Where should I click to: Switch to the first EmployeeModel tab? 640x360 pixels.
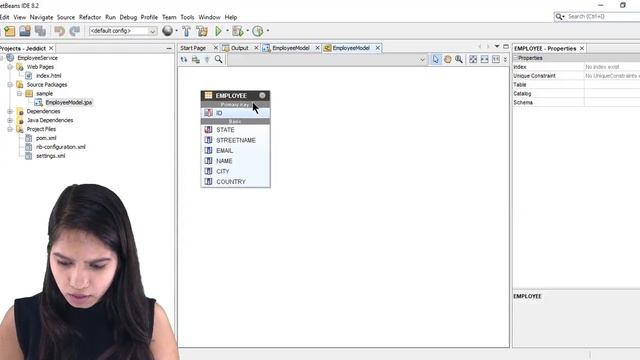tap(291, 48)
